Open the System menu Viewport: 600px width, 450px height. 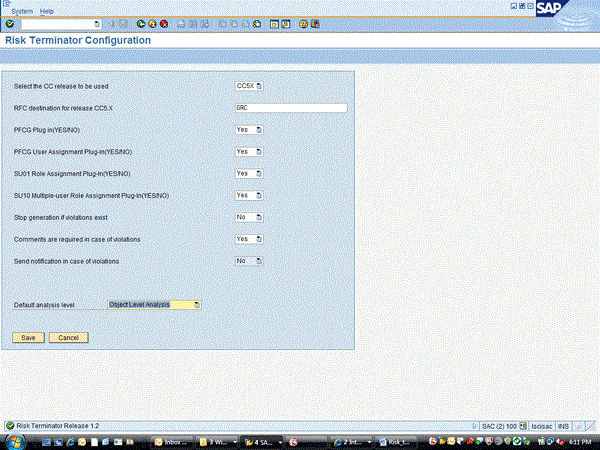tap(22, 10)
